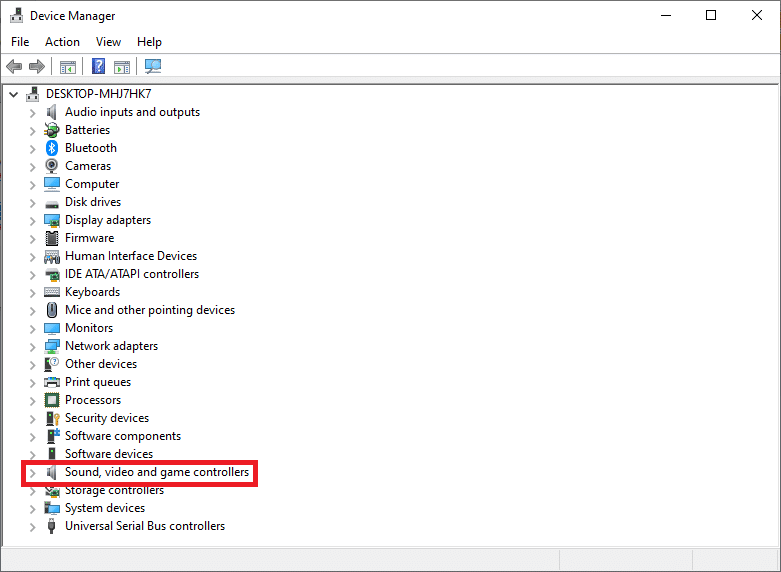Click the Other devices question-mark icon
The image size is (781, 572).
pos(52,364)
